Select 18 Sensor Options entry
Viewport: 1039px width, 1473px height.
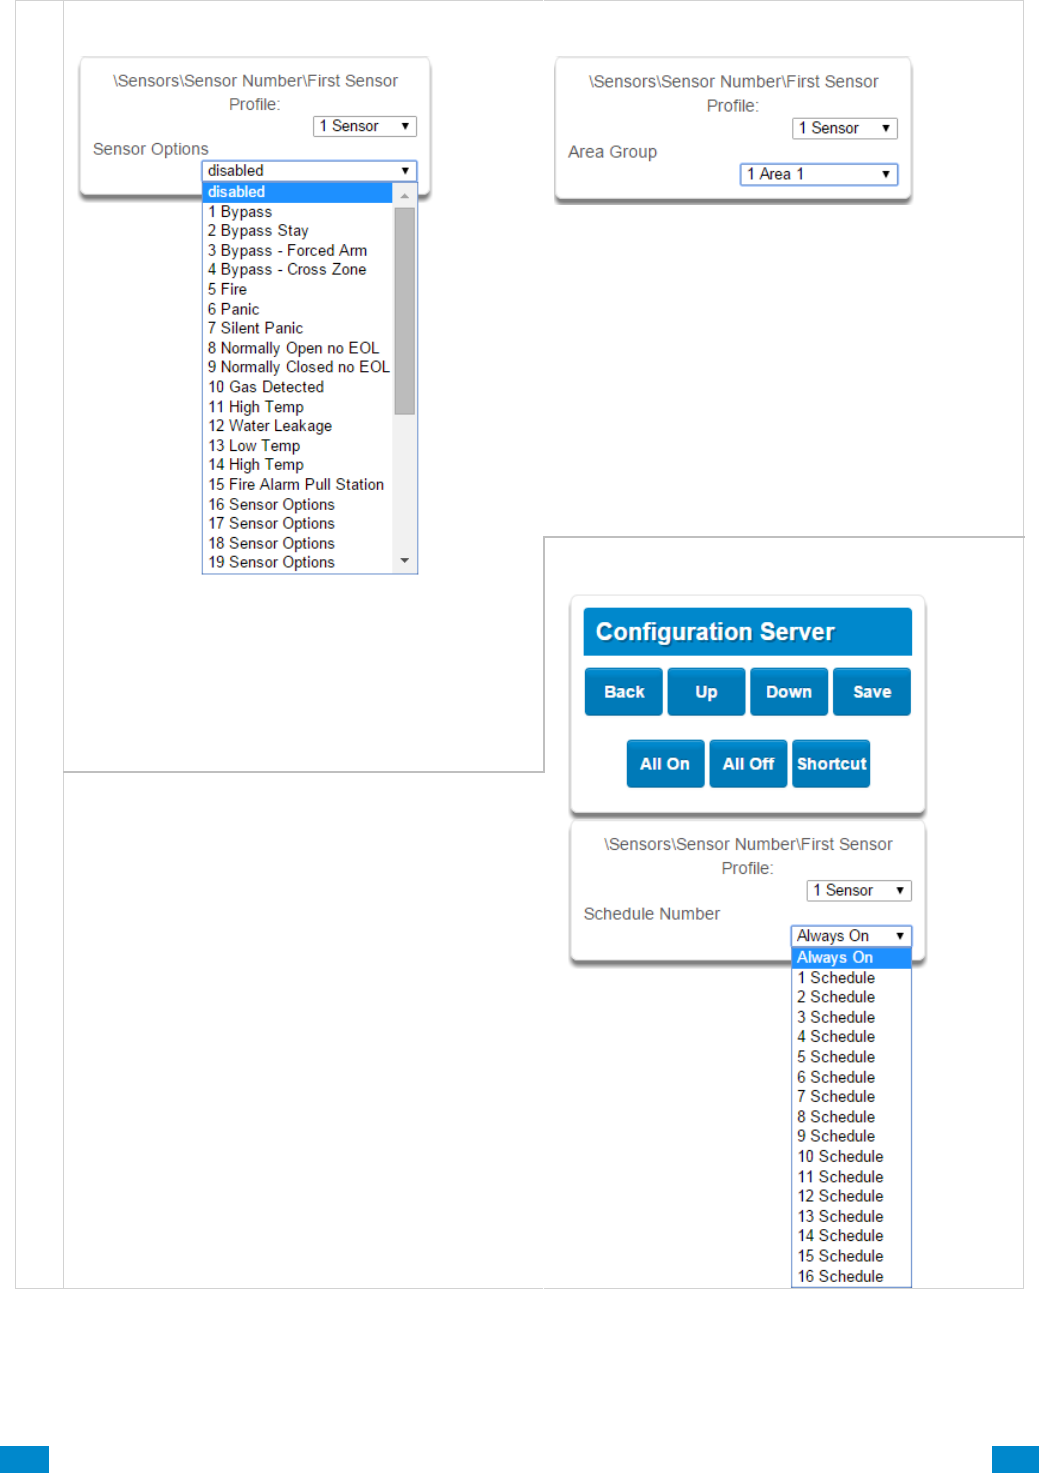pos(297,543)
